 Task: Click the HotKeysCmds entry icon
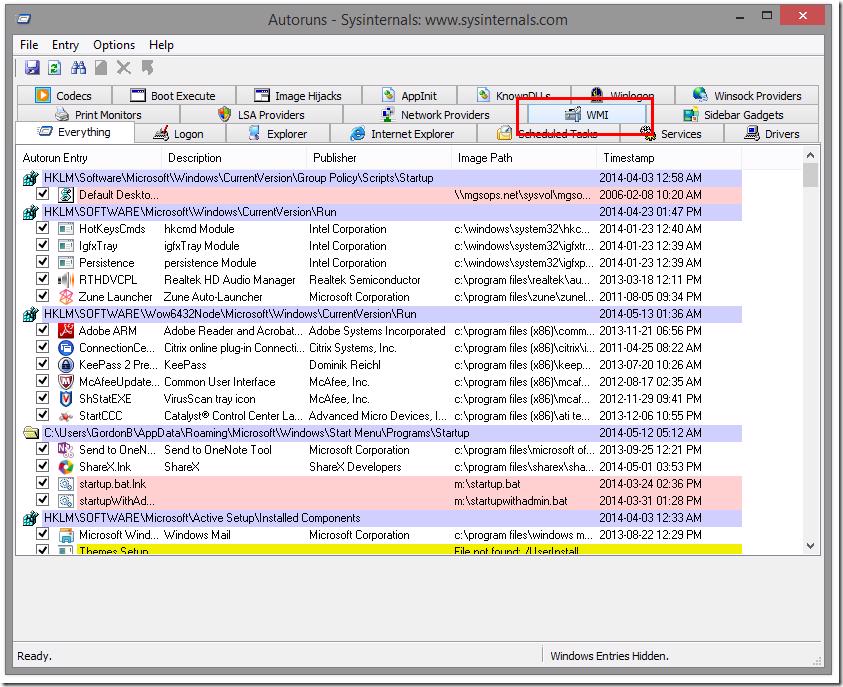pyautogui.click(x=66, y=229)
